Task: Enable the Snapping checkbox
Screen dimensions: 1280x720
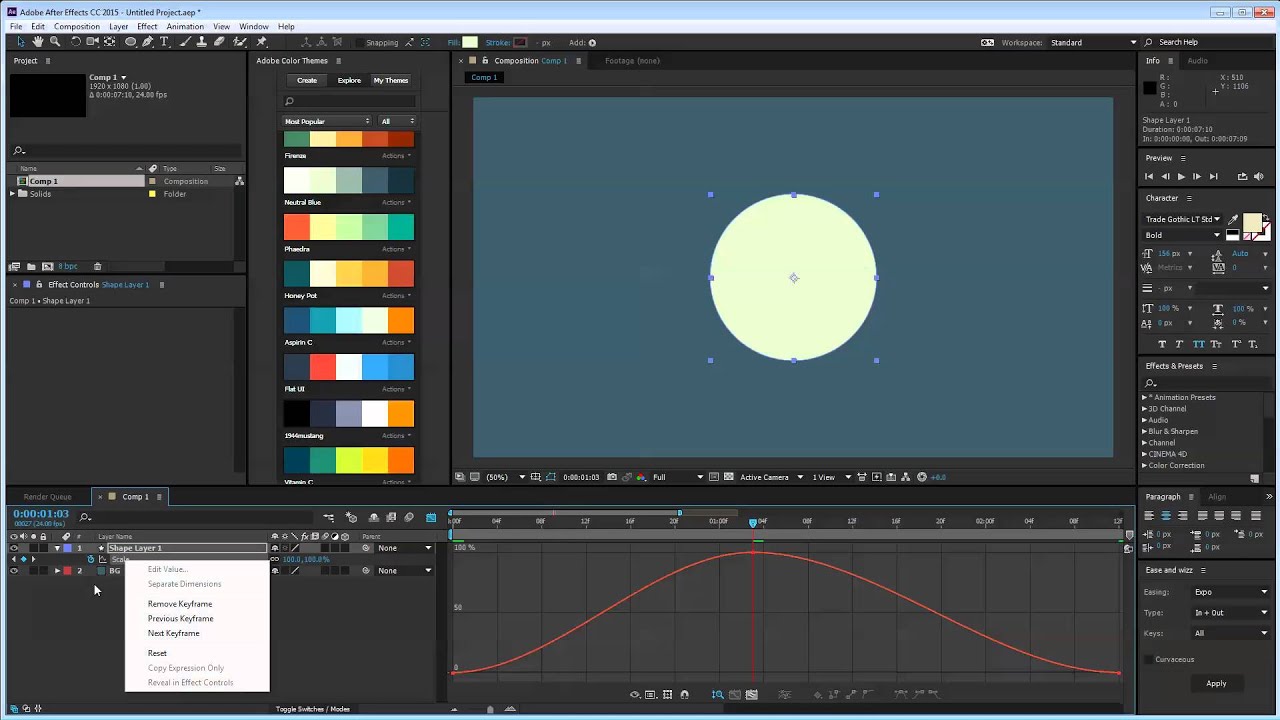Action: (x=359, y=42)
